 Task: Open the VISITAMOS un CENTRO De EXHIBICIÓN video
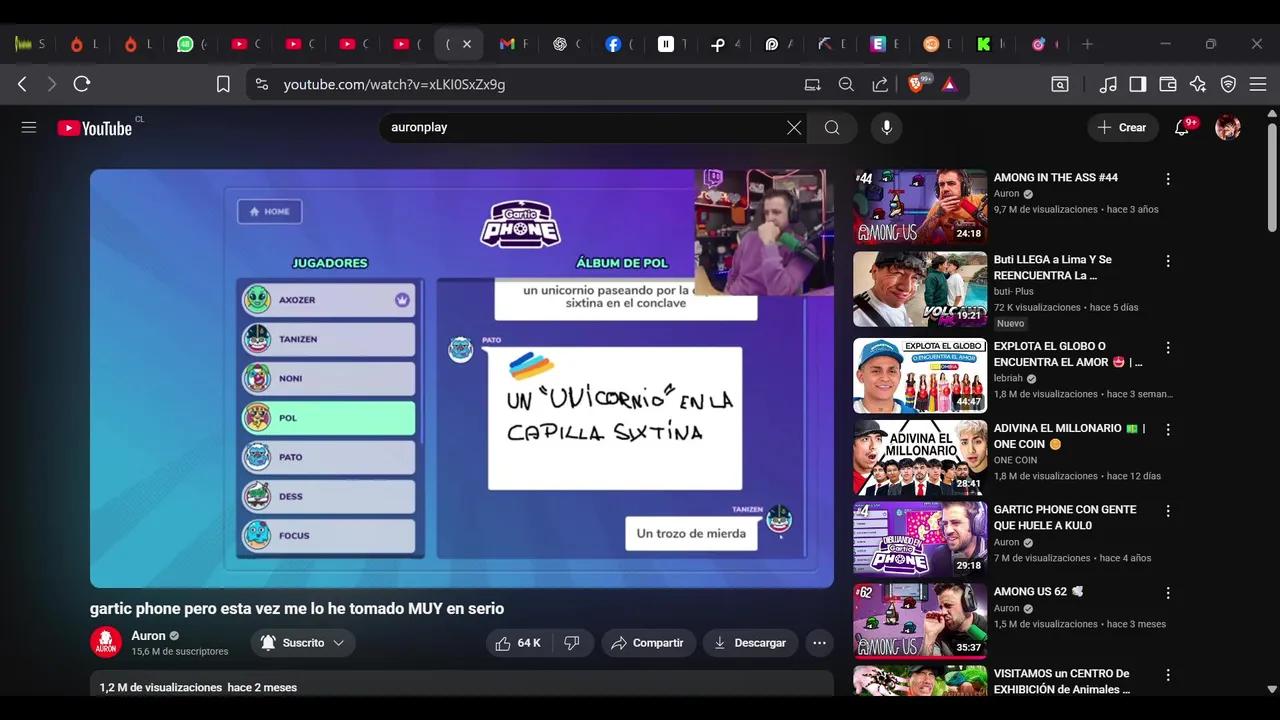[1061, 681]
